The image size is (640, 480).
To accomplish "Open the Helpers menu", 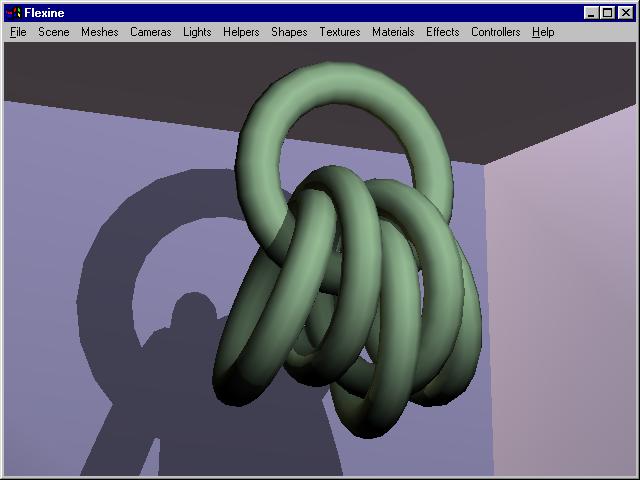I will (241, 32).
